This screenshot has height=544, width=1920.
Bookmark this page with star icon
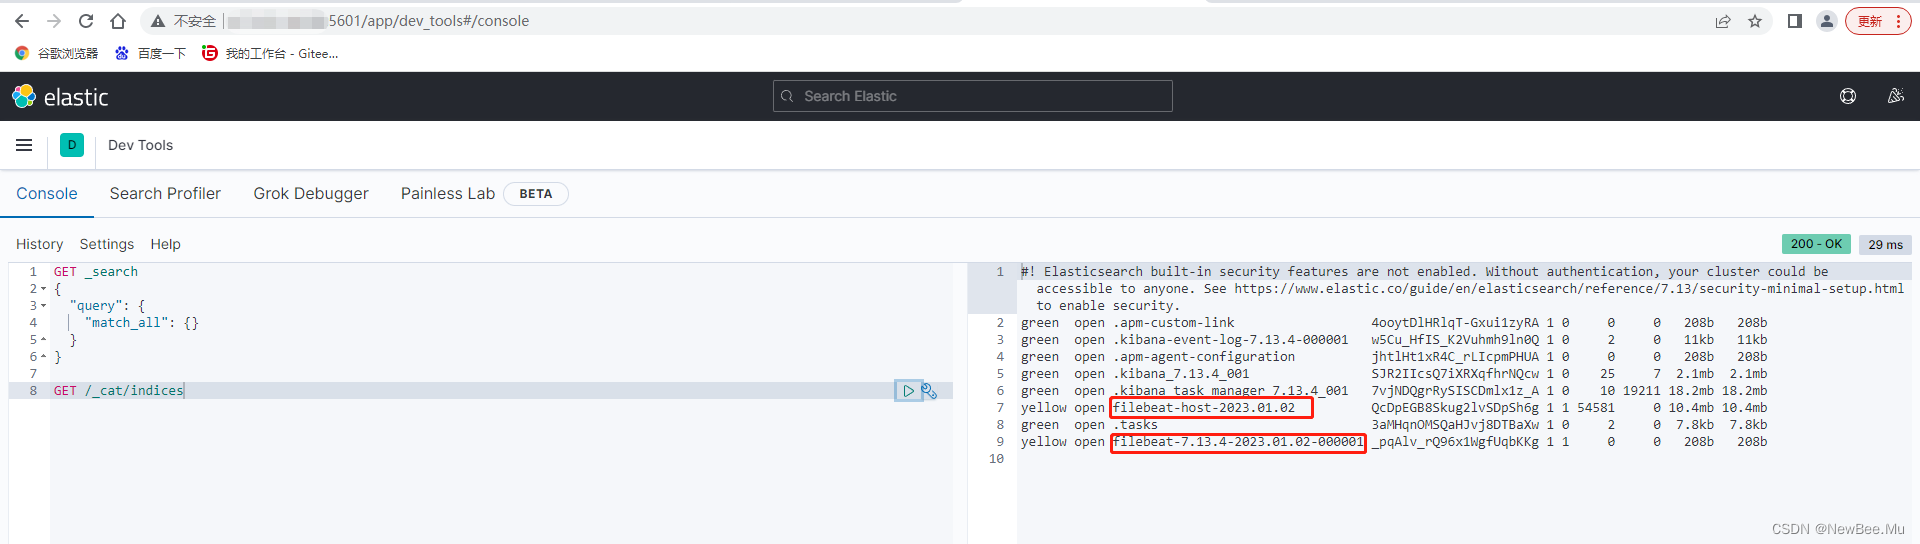tap(1755, 21)
